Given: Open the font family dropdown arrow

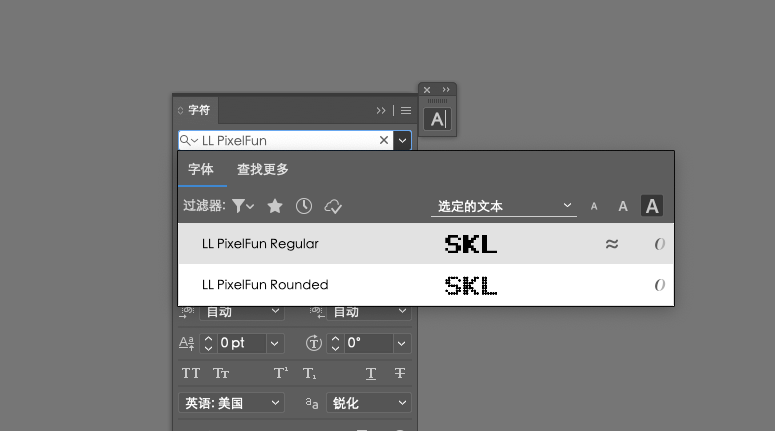Looking at the screenshot, I should (402, 141).
